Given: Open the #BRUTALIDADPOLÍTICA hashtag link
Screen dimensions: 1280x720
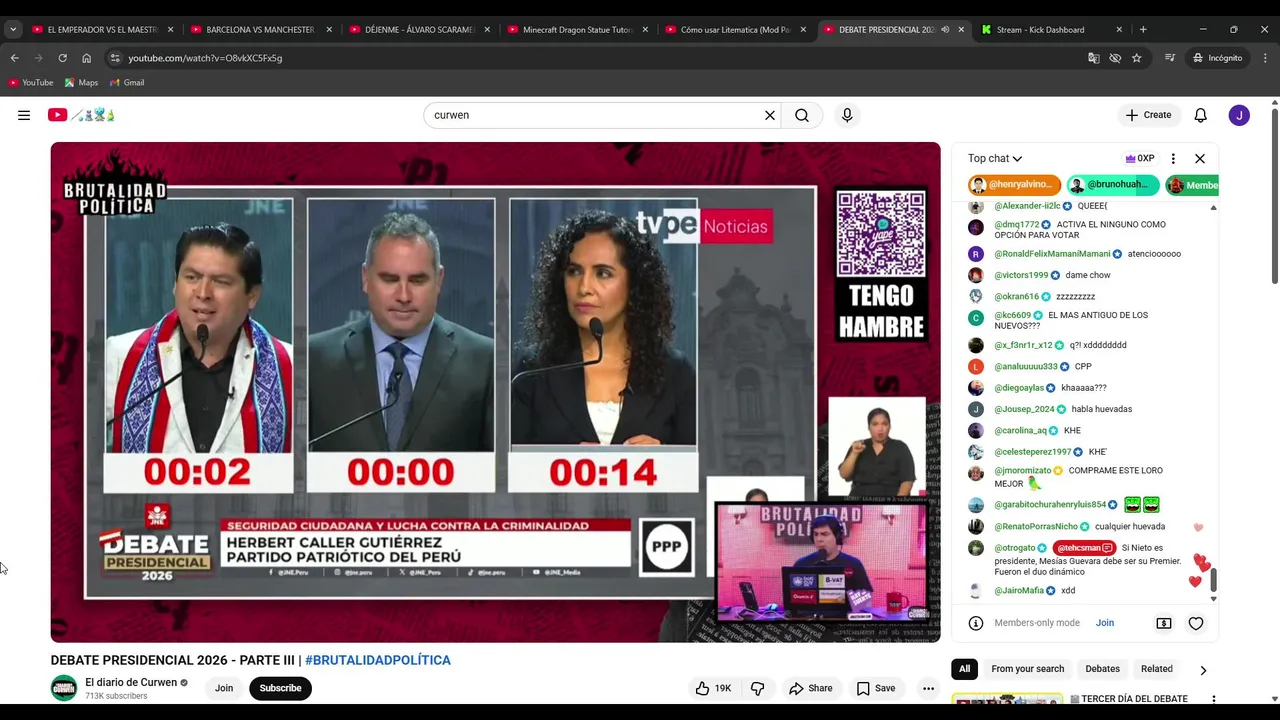Looking at the screenshot, I should tap(378, 660).
